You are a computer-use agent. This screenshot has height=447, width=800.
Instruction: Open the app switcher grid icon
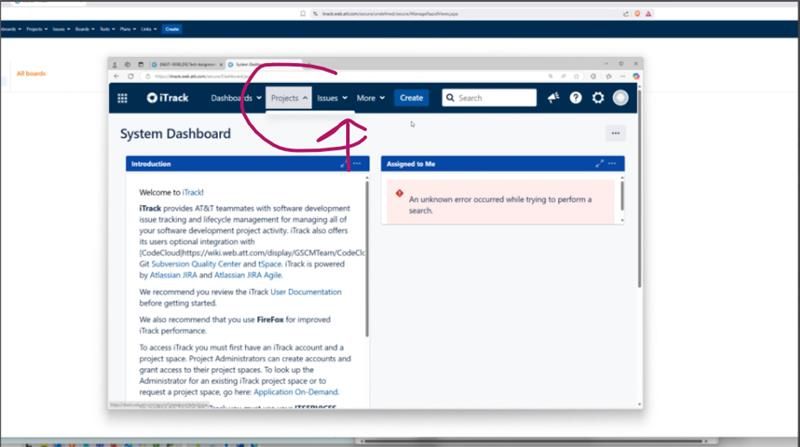122,98
